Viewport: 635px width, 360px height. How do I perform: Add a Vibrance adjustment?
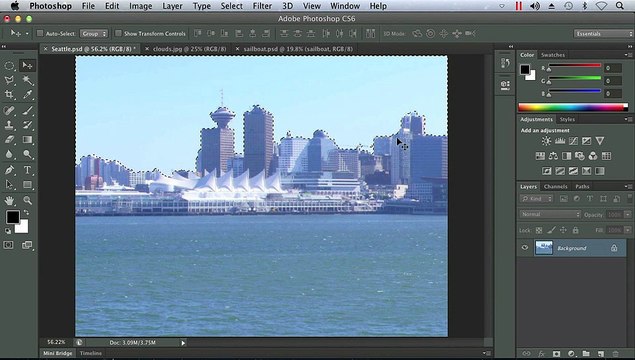pos(600,141)
